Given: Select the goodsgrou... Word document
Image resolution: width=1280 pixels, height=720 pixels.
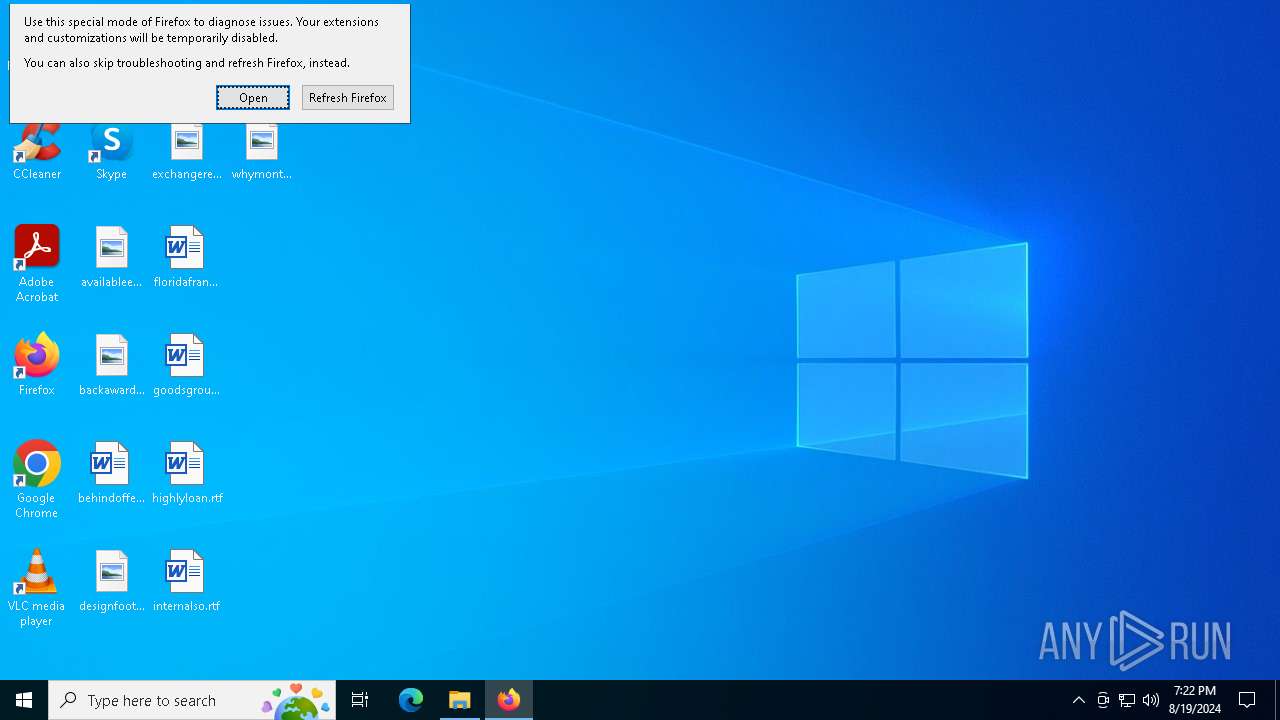Looking at the screenshot, I should 186,365.
